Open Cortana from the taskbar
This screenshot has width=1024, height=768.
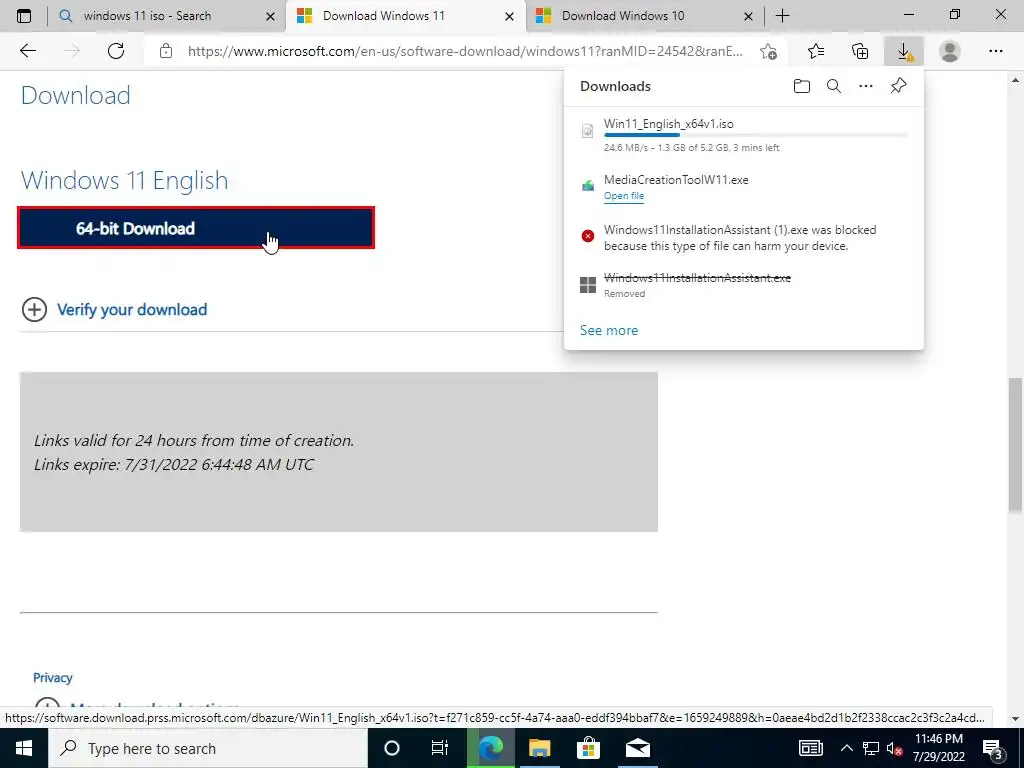point(392,748)
